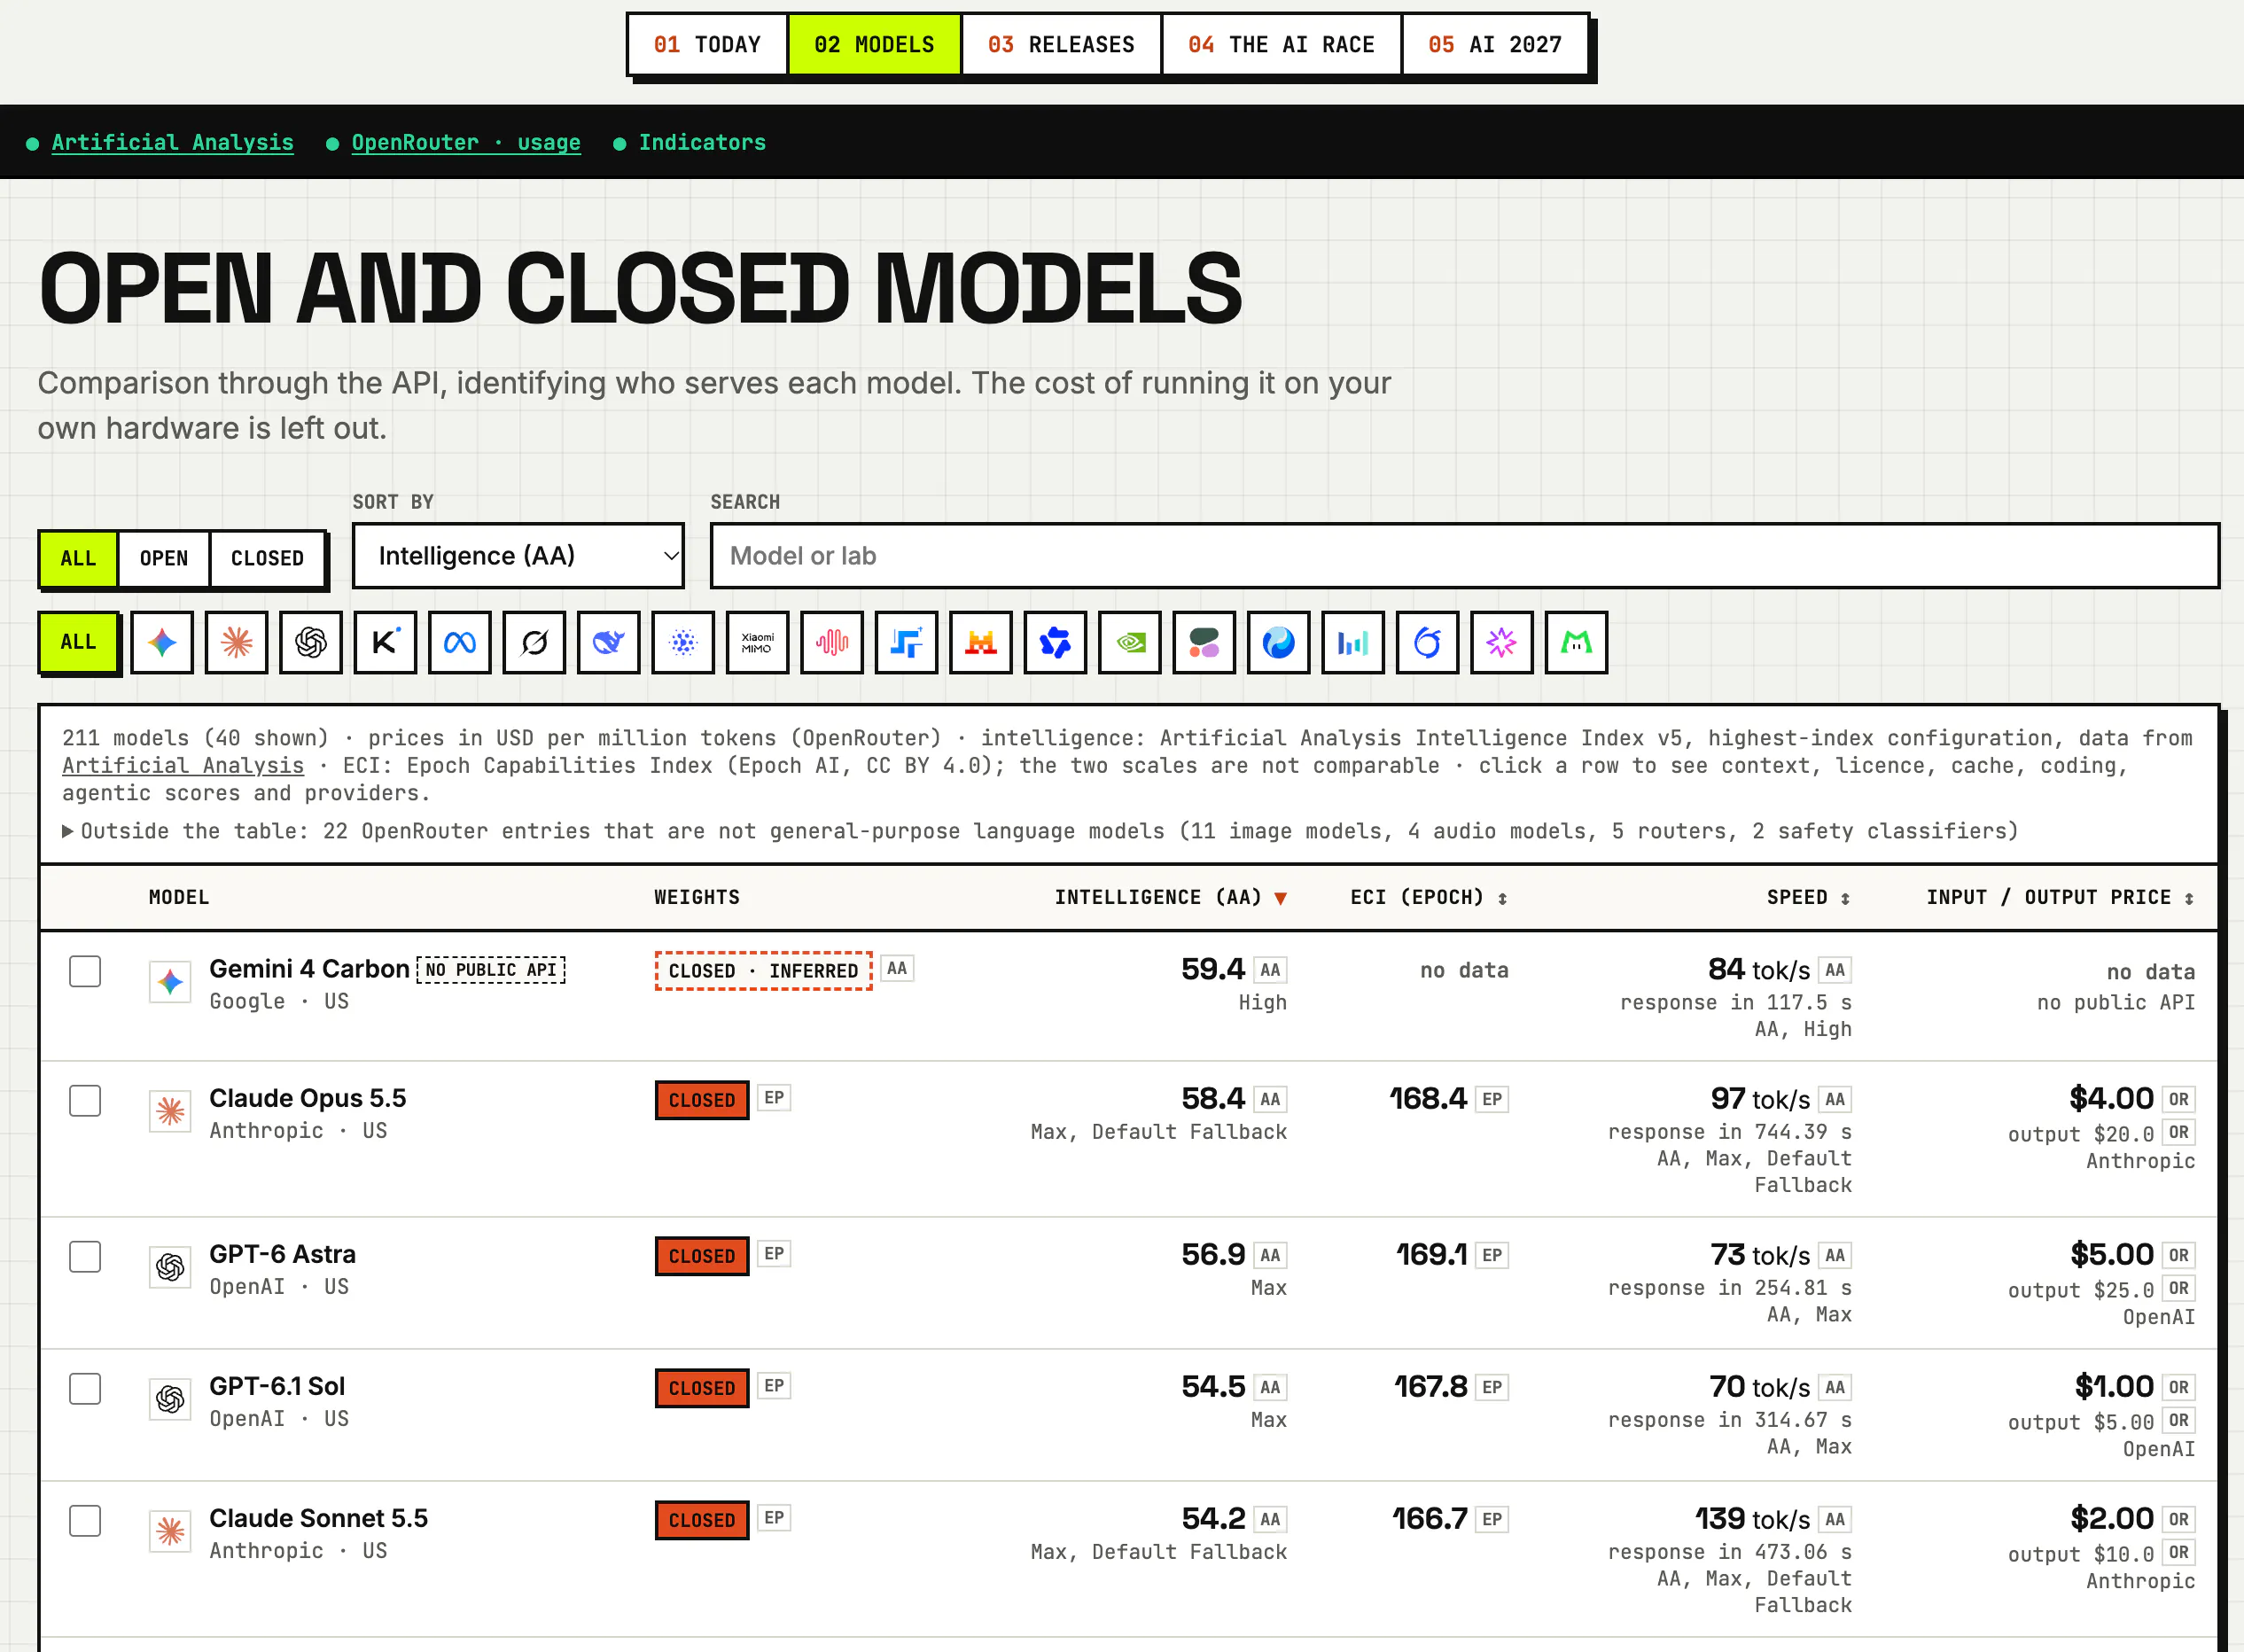Filter by the Anthropic starburst lab icon

[236, 642]
